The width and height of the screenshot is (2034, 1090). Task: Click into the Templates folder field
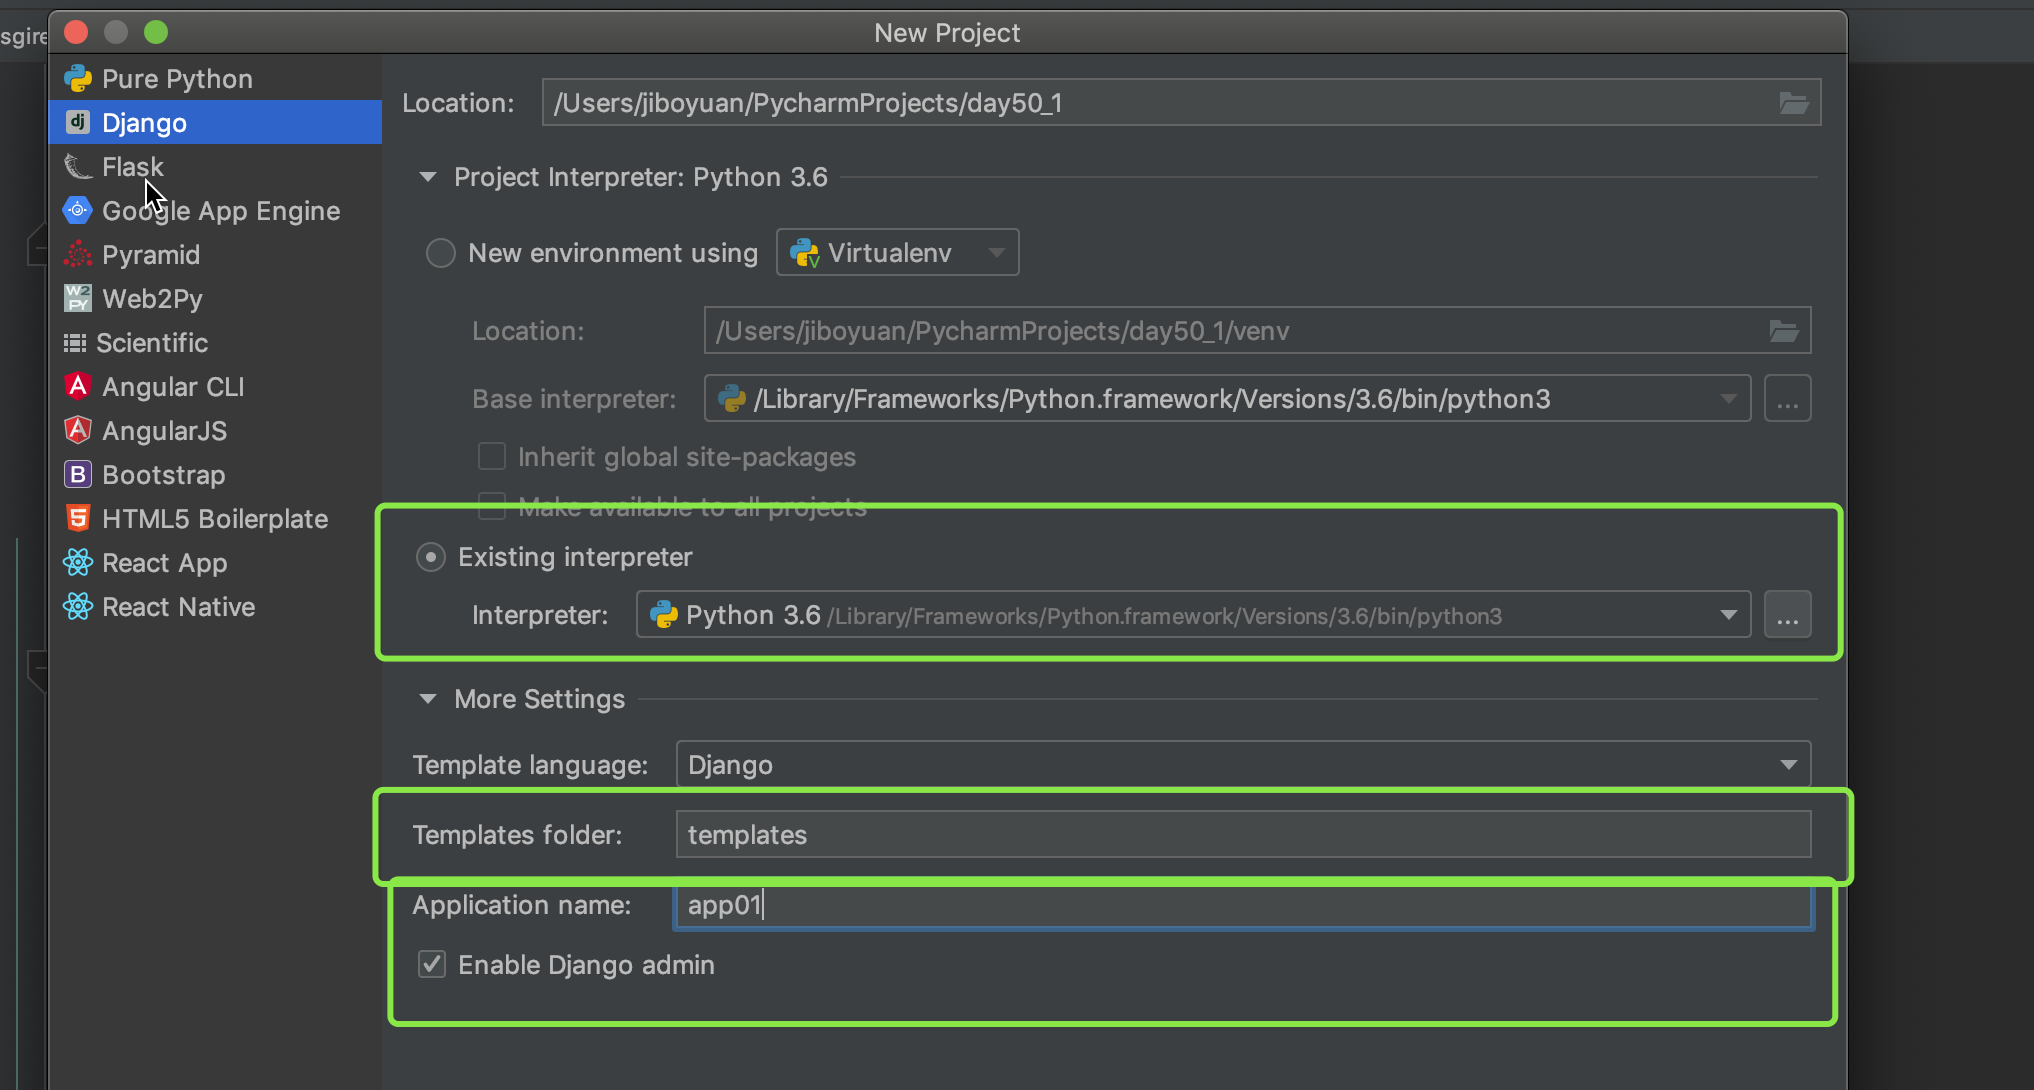pos(1242,835)
